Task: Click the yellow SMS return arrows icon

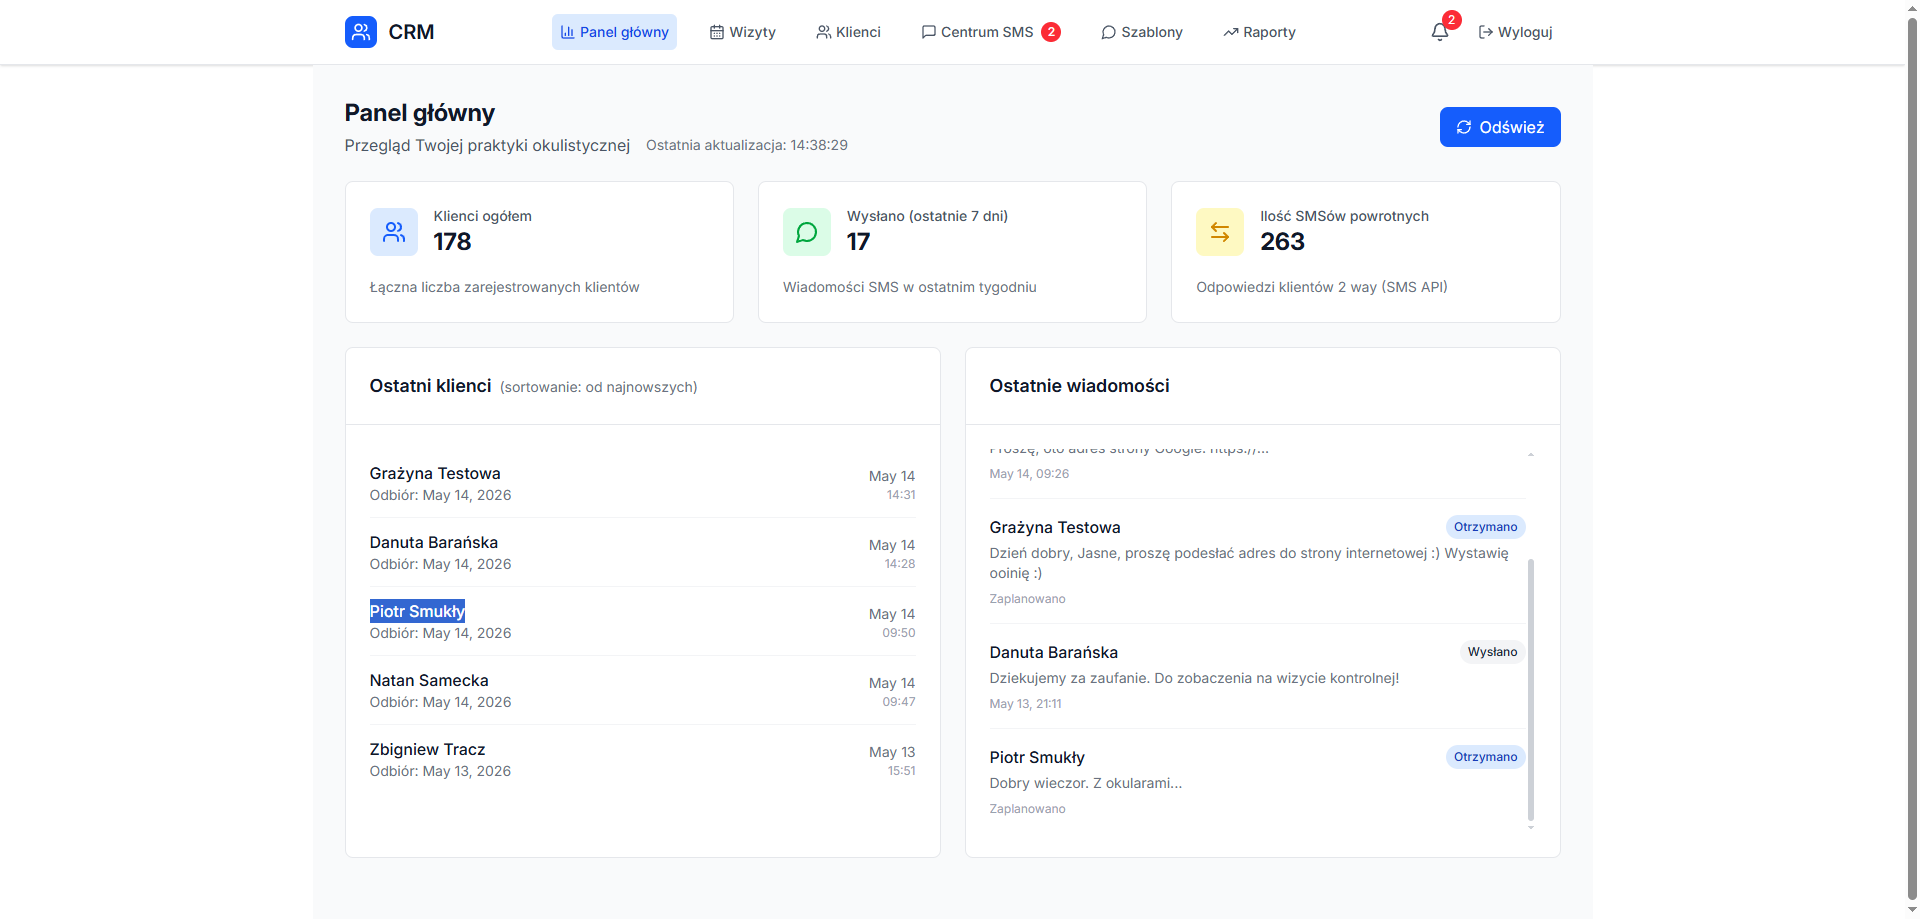Action: [x=1220, y=232]
